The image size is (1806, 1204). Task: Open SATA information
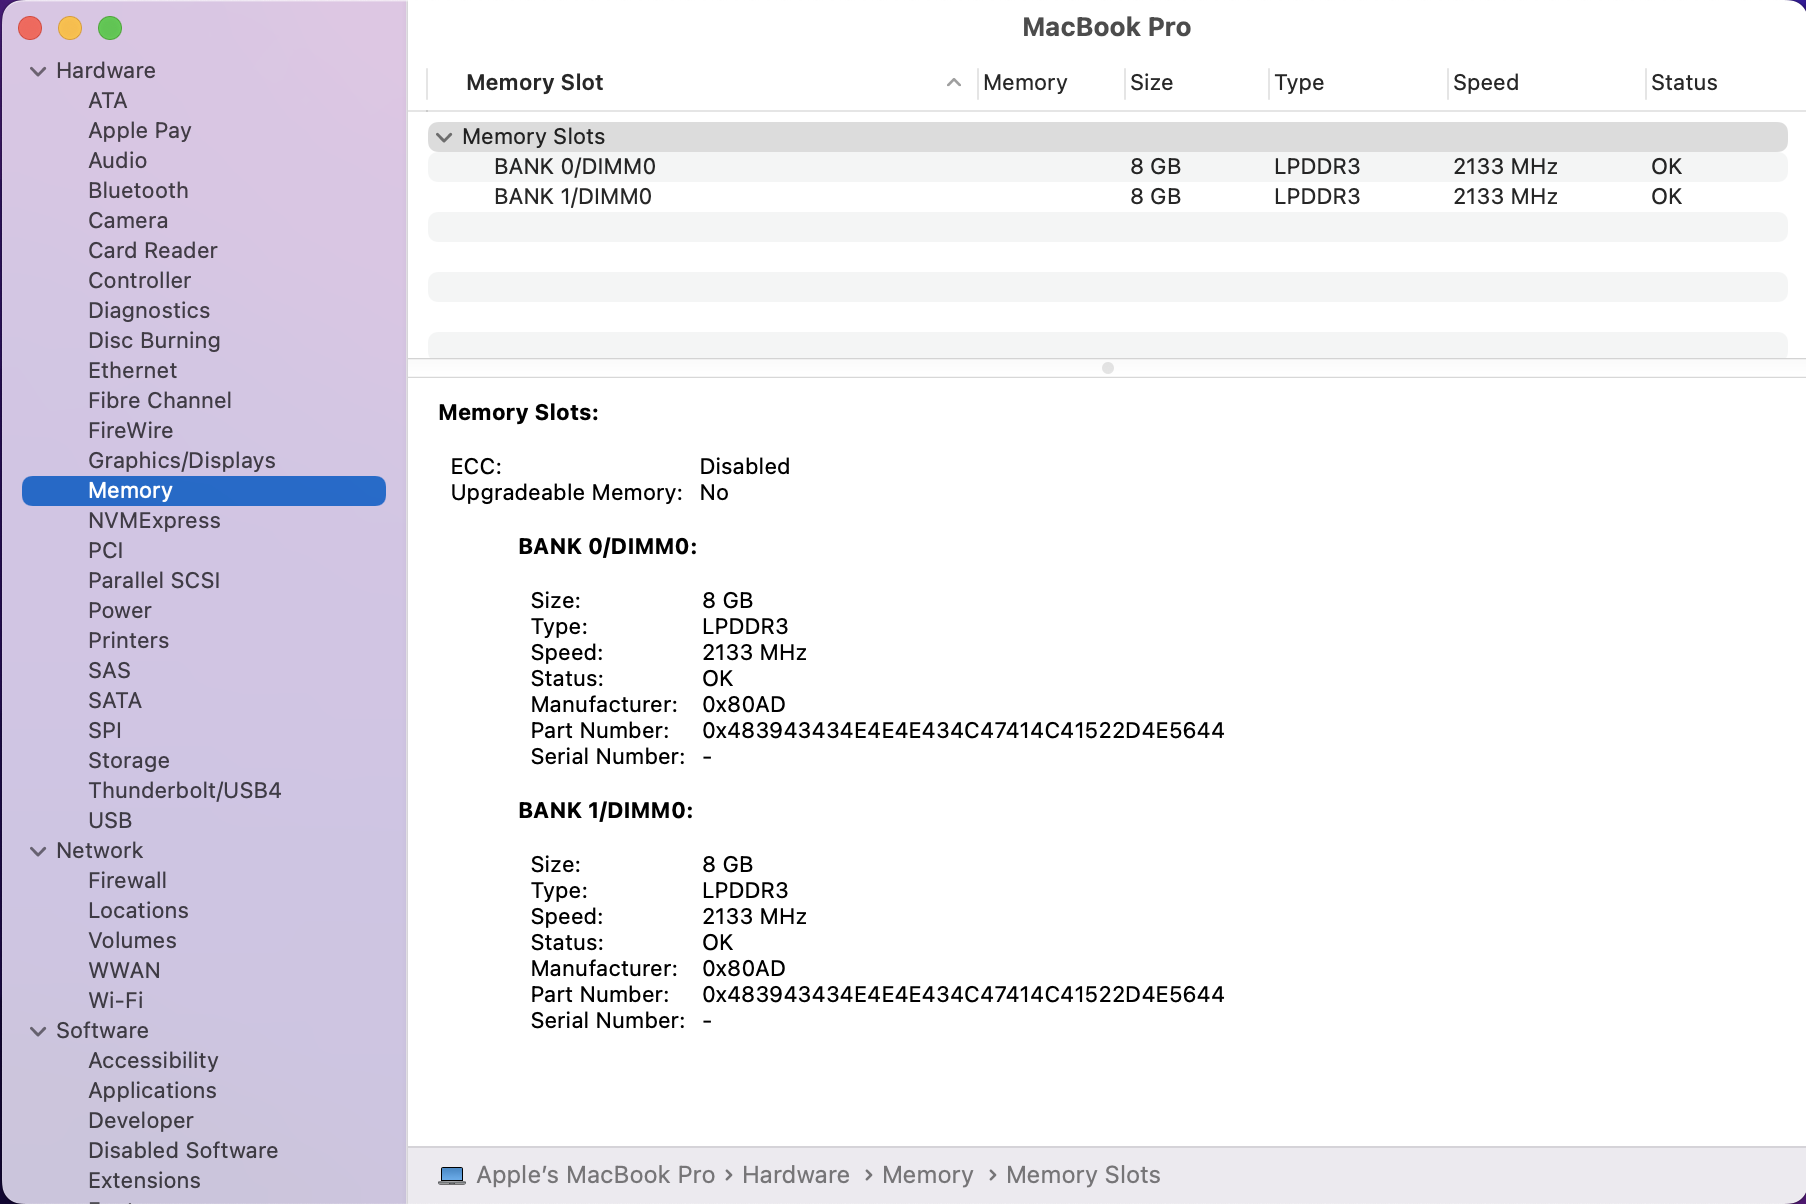(x=115, y=701)
